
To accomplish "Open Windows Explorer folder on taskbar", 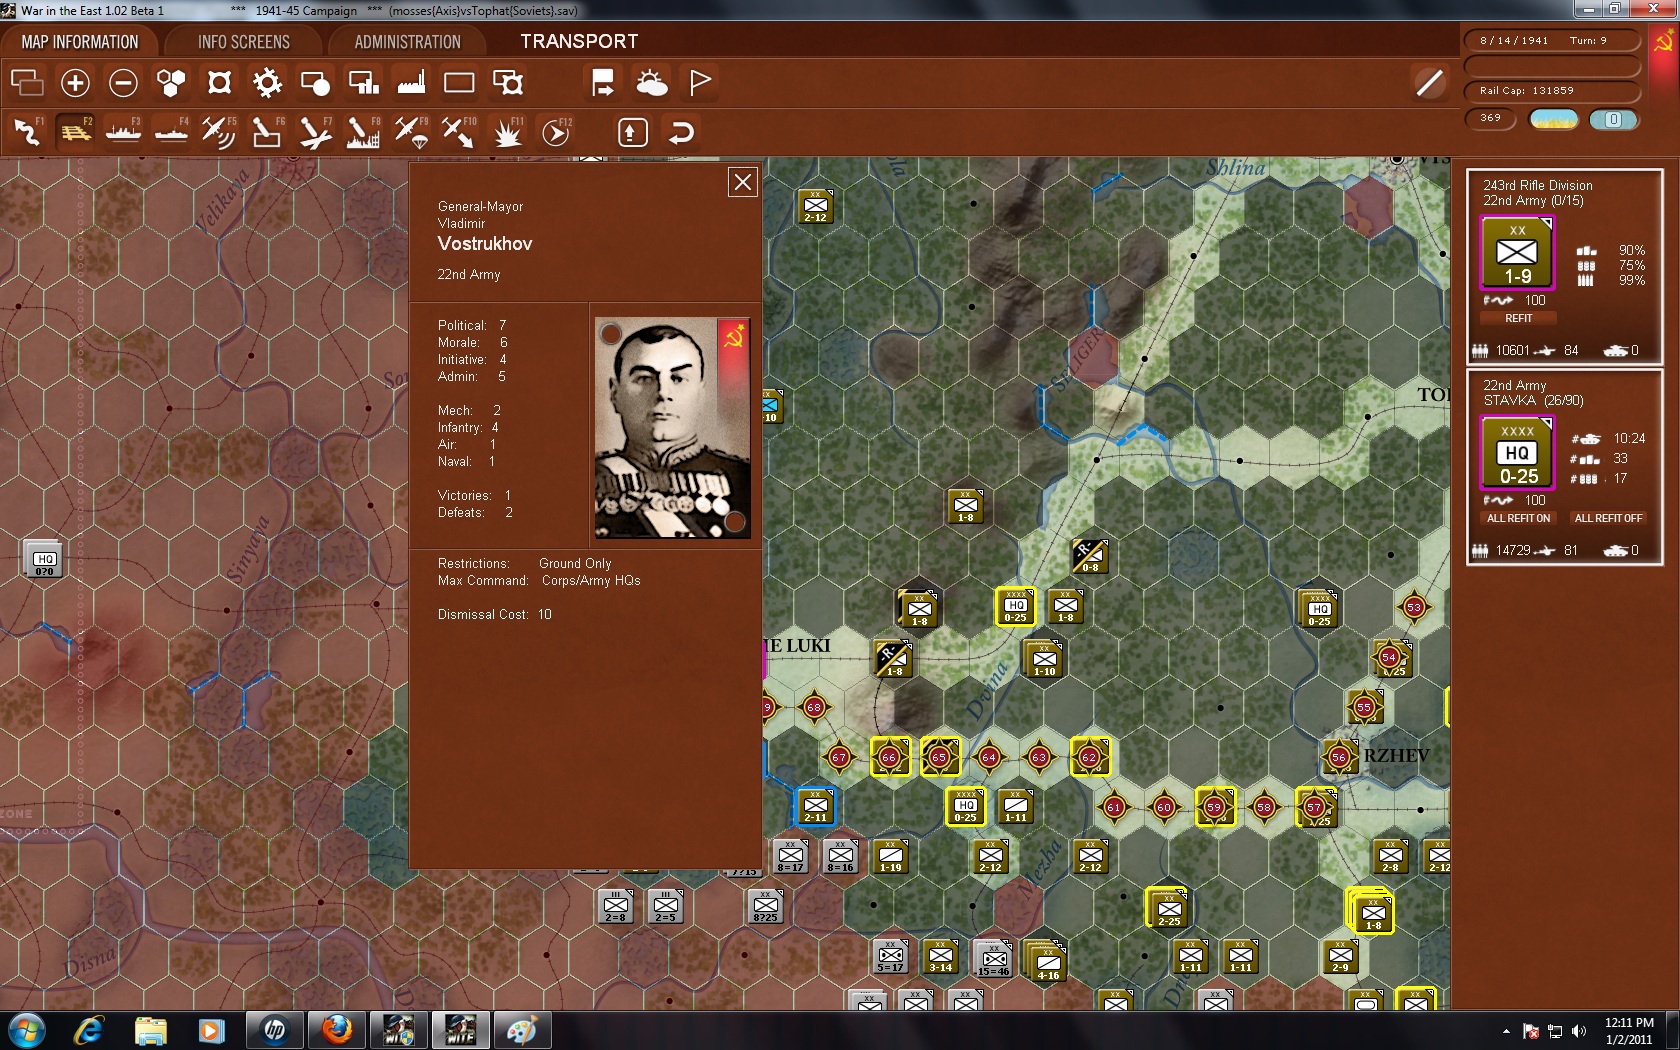I will tap(150, 1030).
